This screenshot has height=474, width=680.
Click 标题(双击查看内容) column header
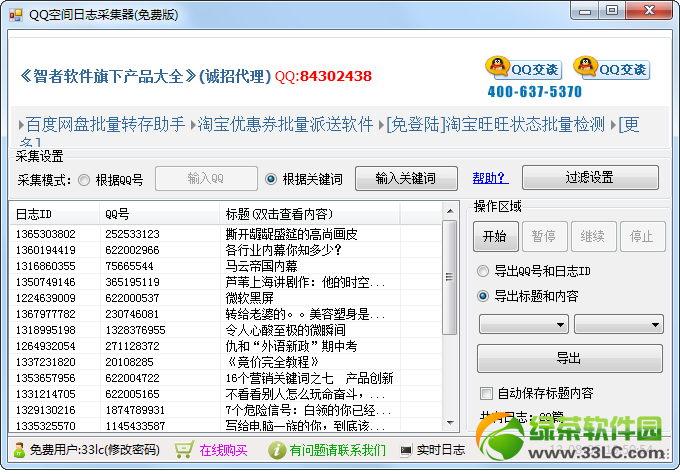[310, 214]
